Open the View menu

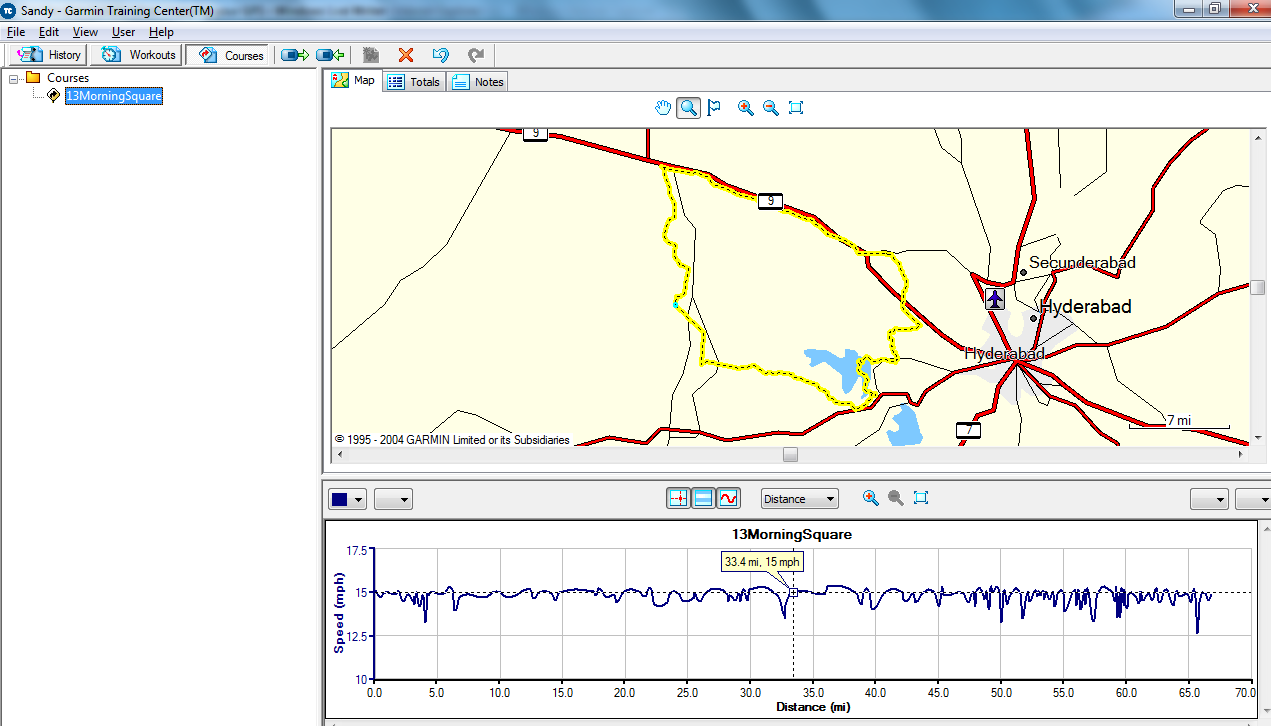pos(85,32)
